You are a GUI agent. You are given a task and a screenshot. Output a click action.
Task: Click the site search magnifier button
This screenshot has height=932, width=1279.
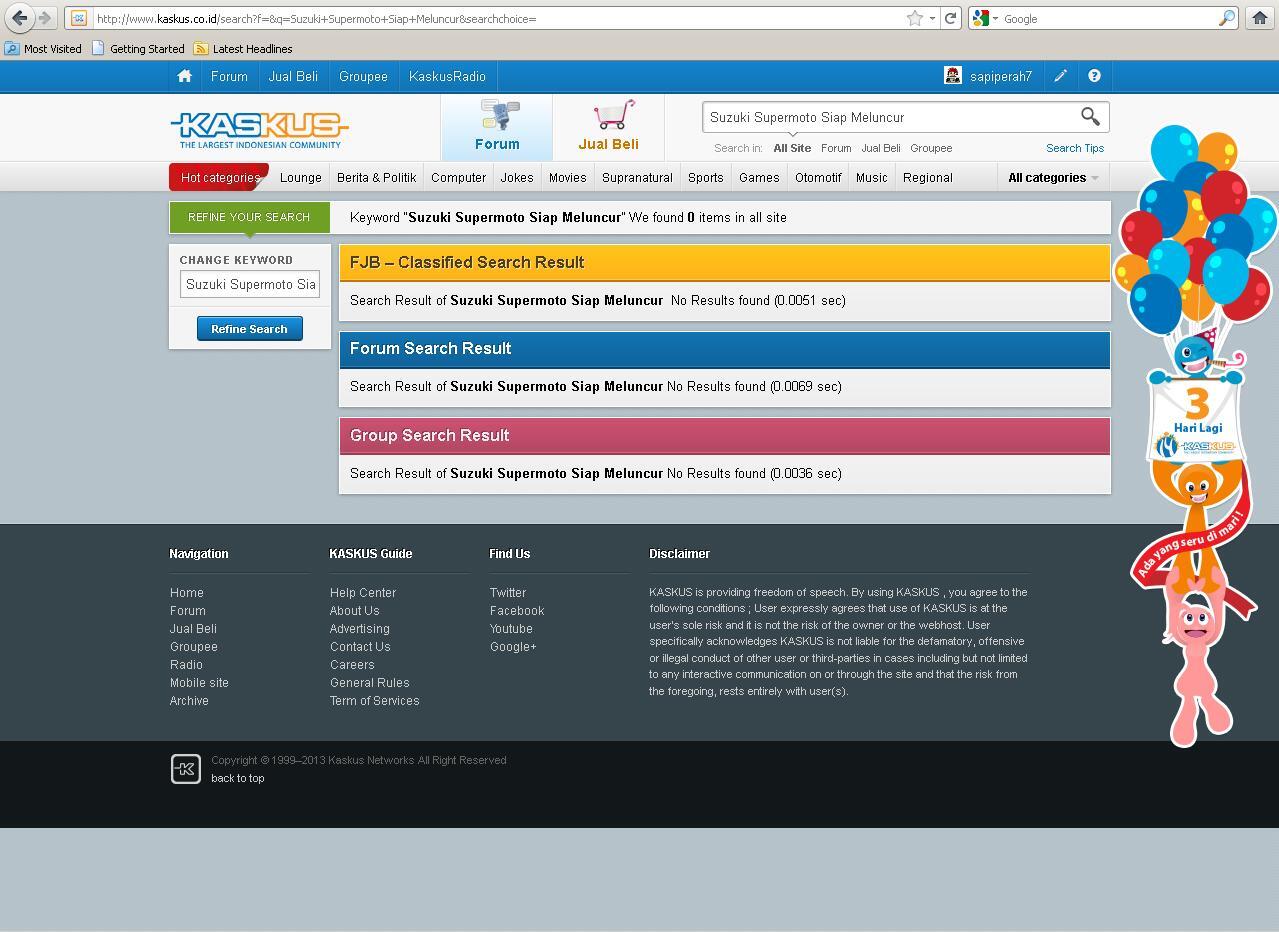click(1090, 117)
